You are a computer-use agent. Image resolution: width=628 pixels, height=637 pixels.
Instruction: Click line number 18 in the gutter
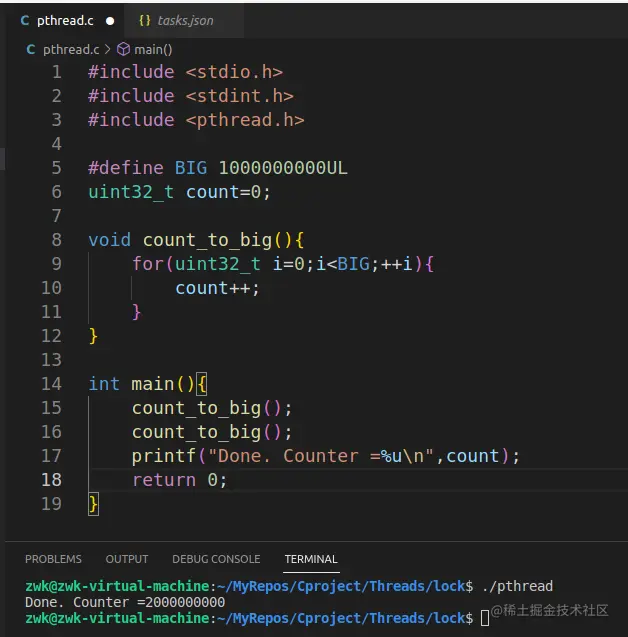click(x=52, y=480)
